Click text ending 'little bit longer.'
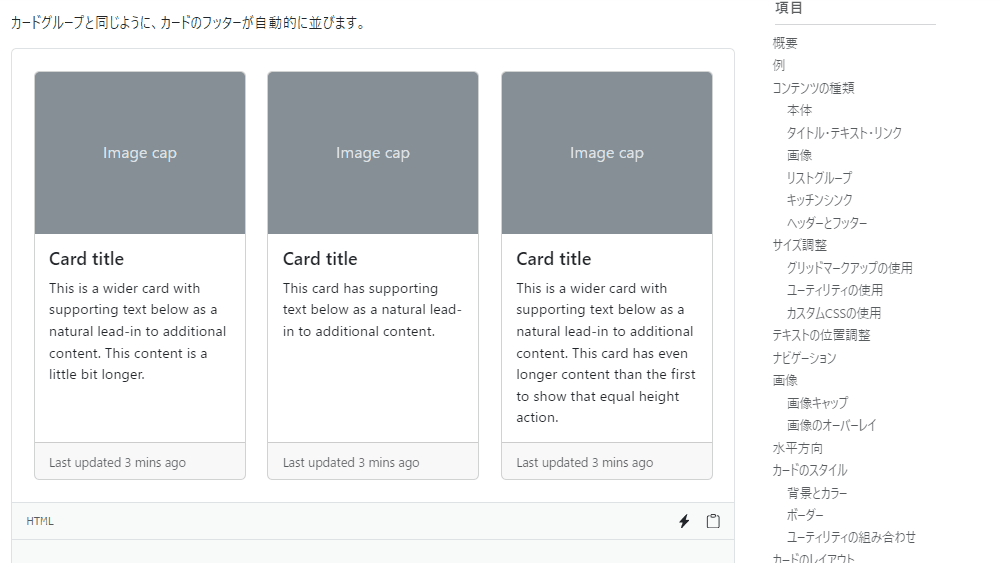 pos(138,332)
